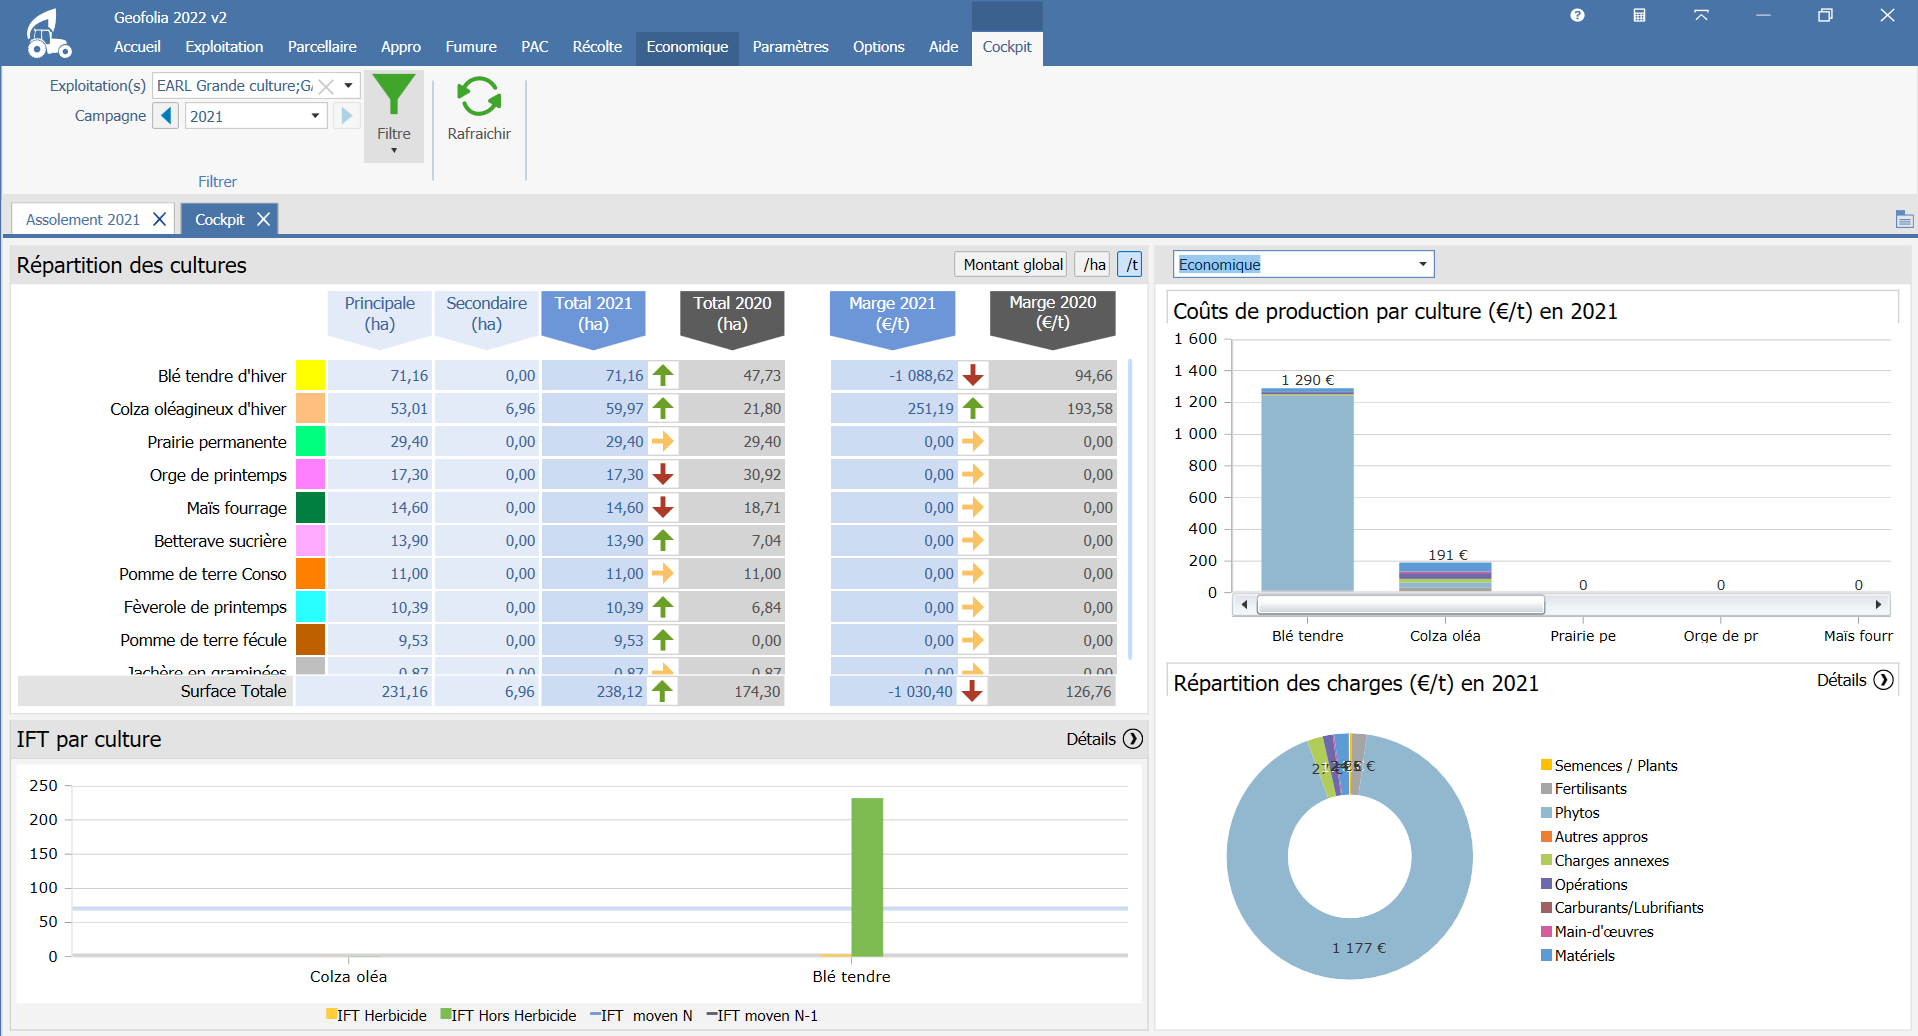Close the Assolement 2021 tab
Viewport: 1918px width, 1036px height.
[x=159, y=219]
